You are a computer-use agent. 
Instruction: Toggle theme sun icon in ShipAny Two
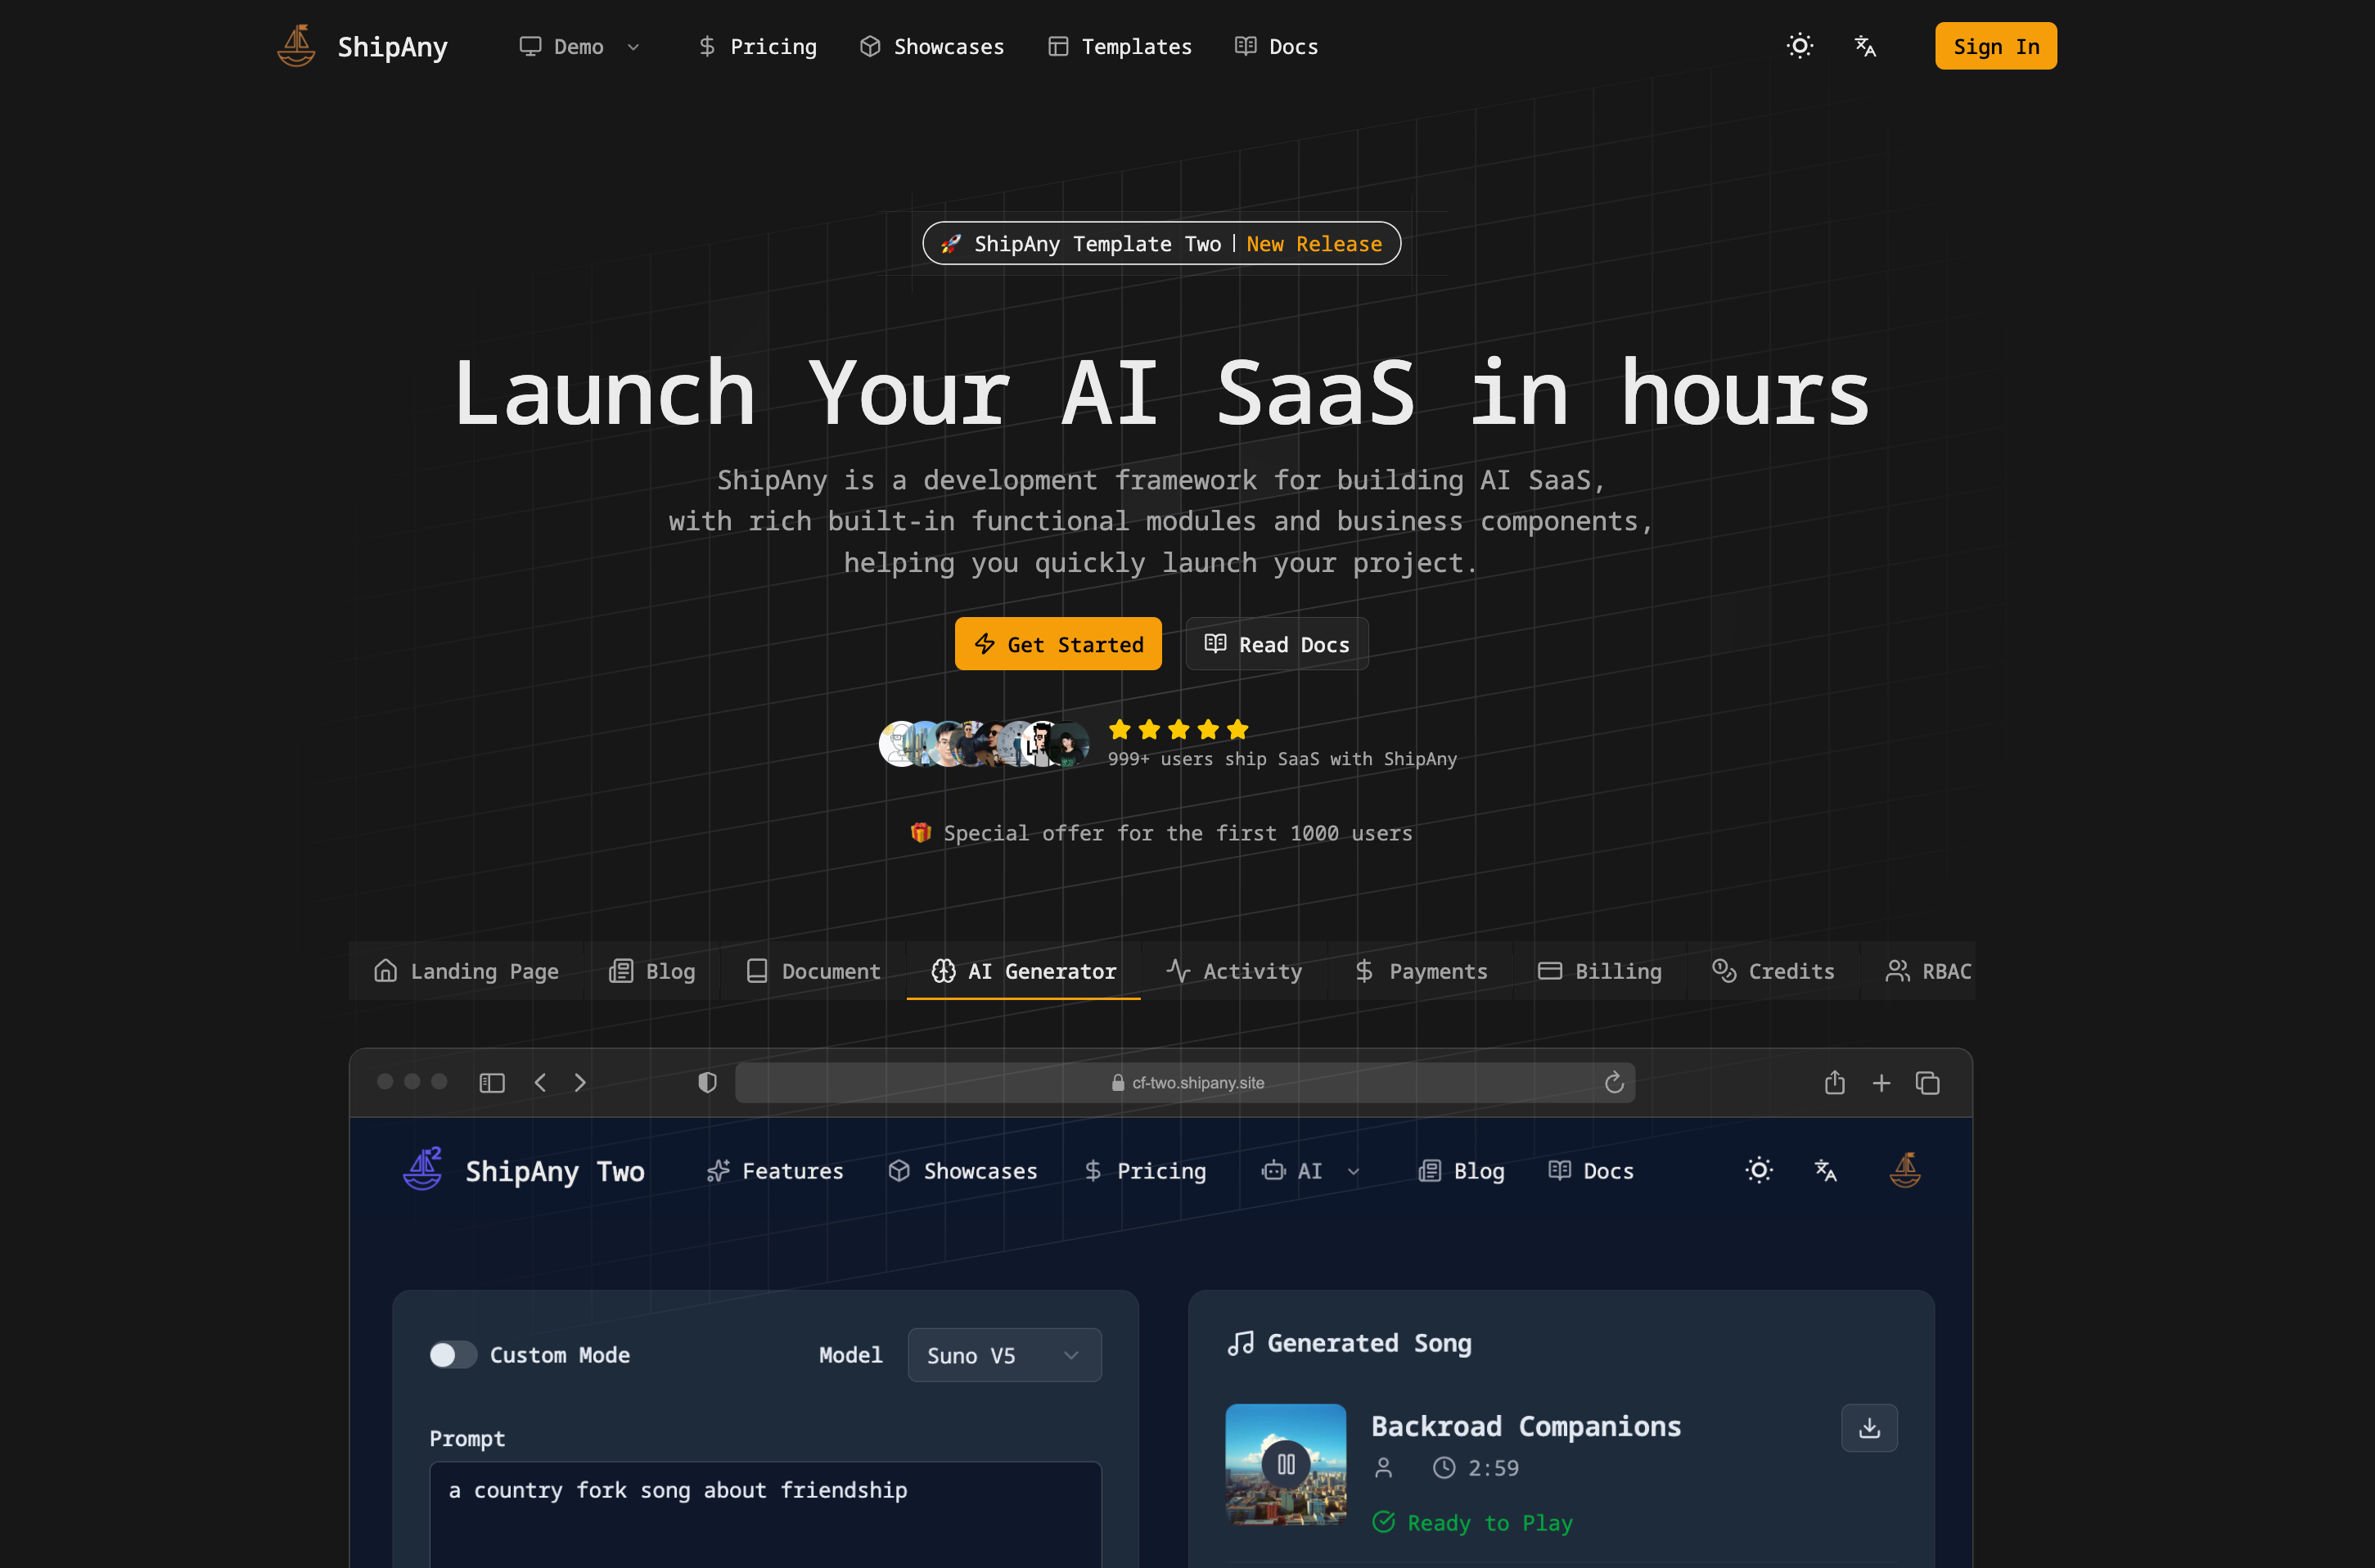pos(1759,1170)
